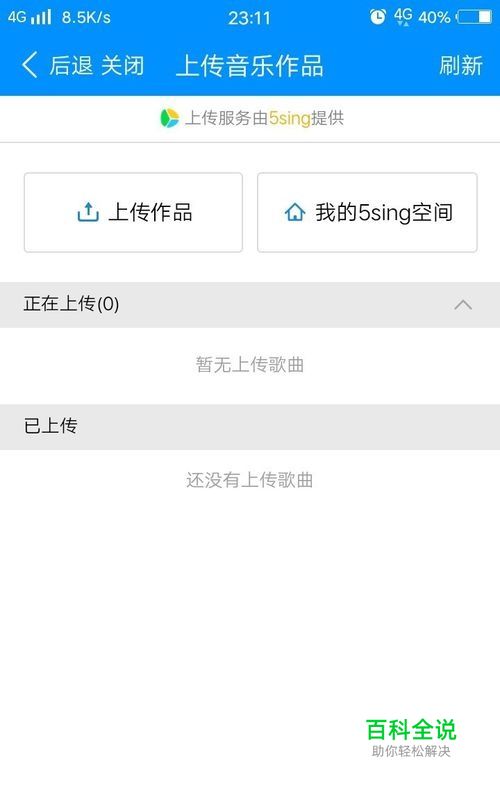Tap the signal bars icon in status bar
Viewport: 500px width, 790px height.
point(41,17)
